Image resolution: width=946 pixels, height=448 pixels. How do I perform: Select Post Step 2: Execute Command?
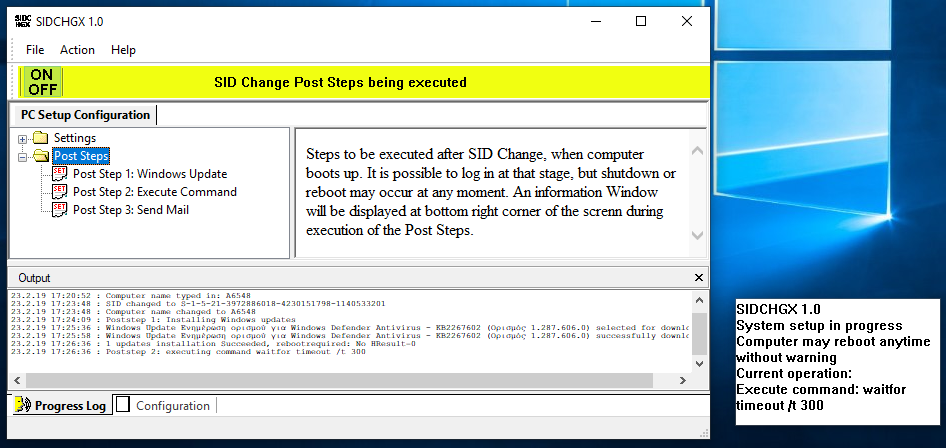click(155, 192)
